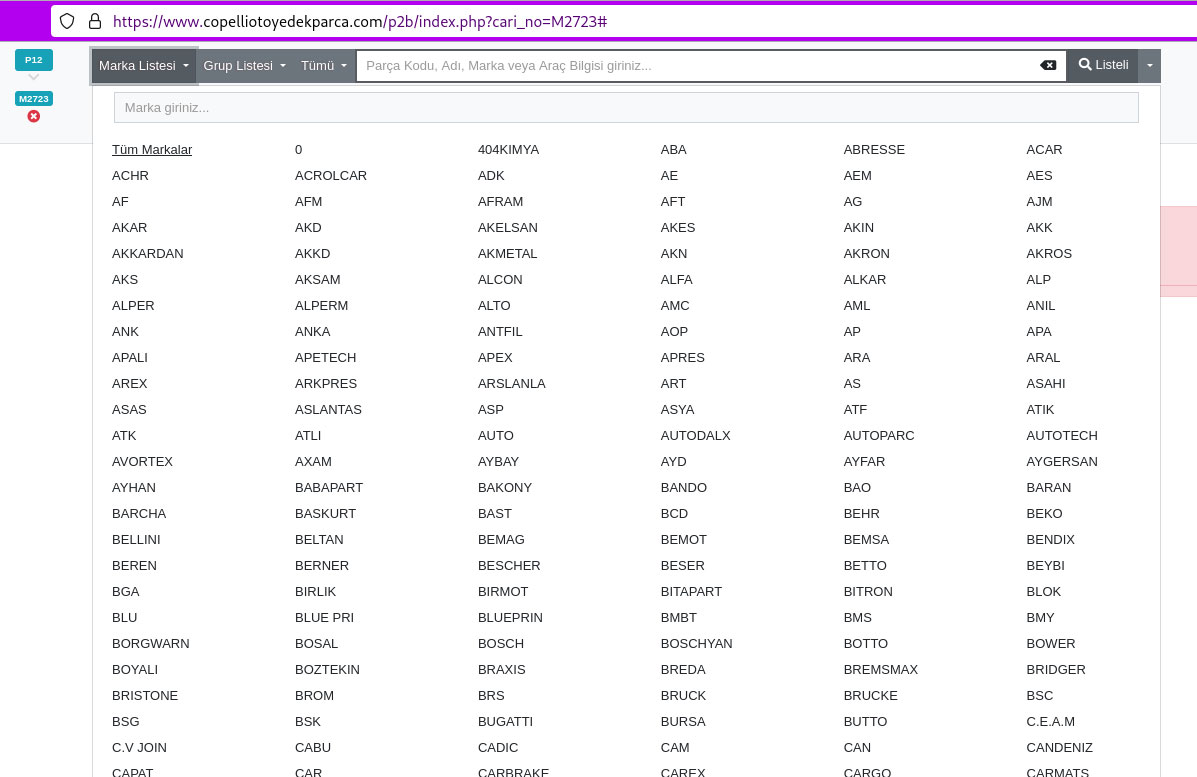Screen dimensions: 1197x777
Task: Click the padlock site security icon
Action: tap(95, 21)
